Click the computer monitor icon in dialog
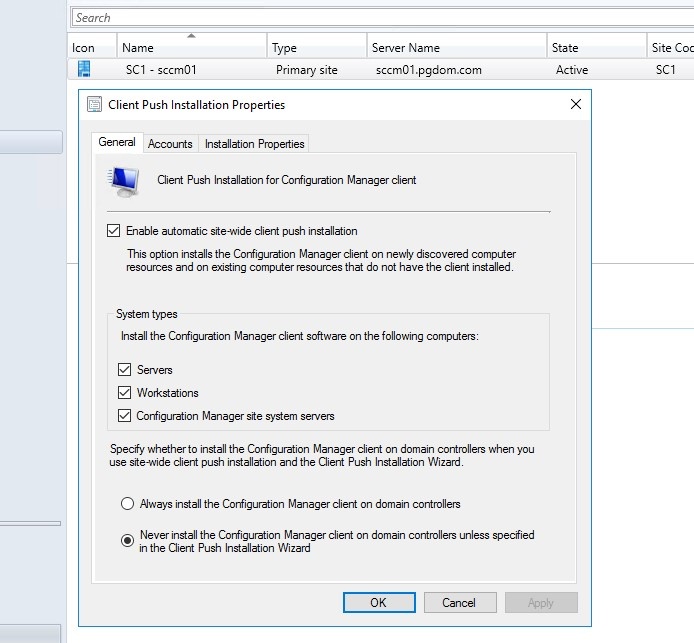Screen dimensions: 694x643 point(123,181)
